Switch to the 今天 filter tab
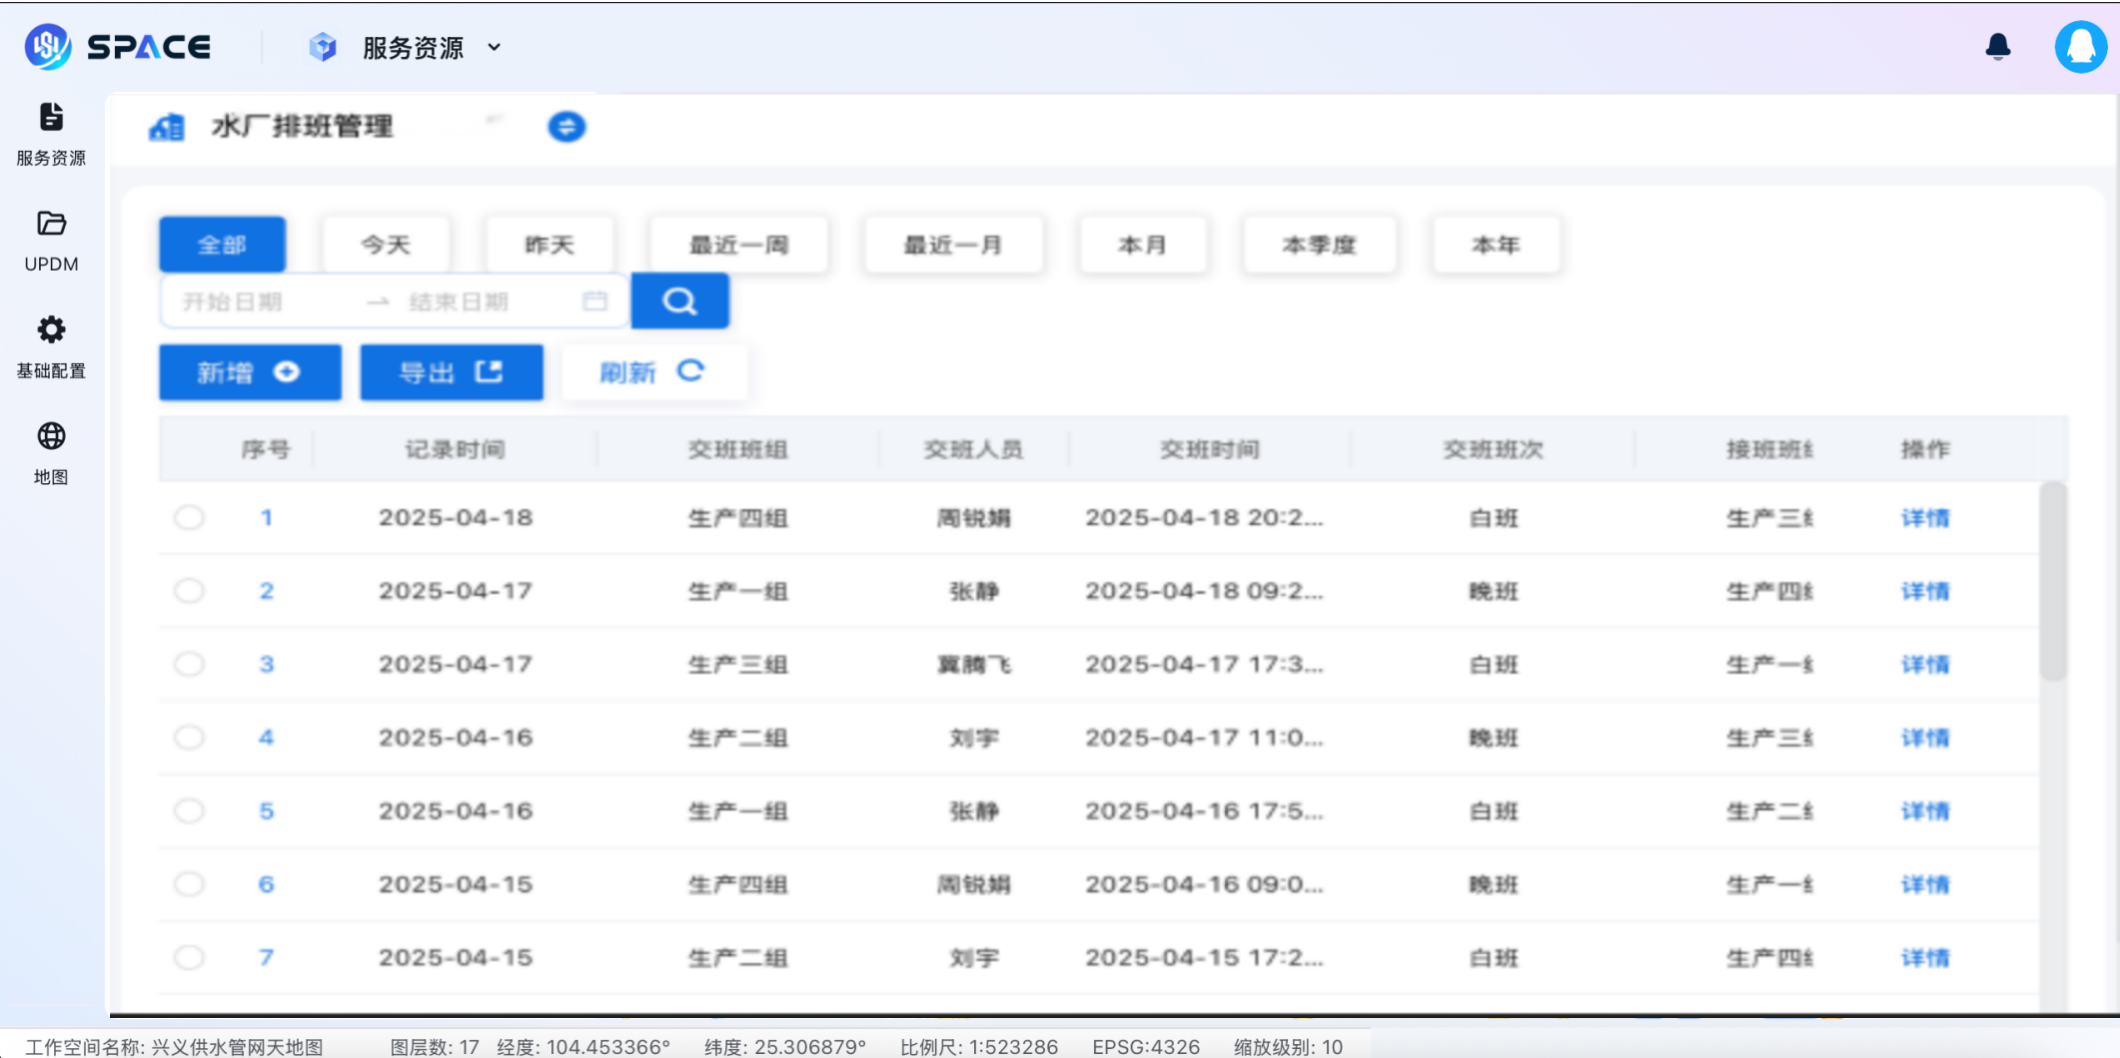2120x1058 pixels. [x=385, y=244]
